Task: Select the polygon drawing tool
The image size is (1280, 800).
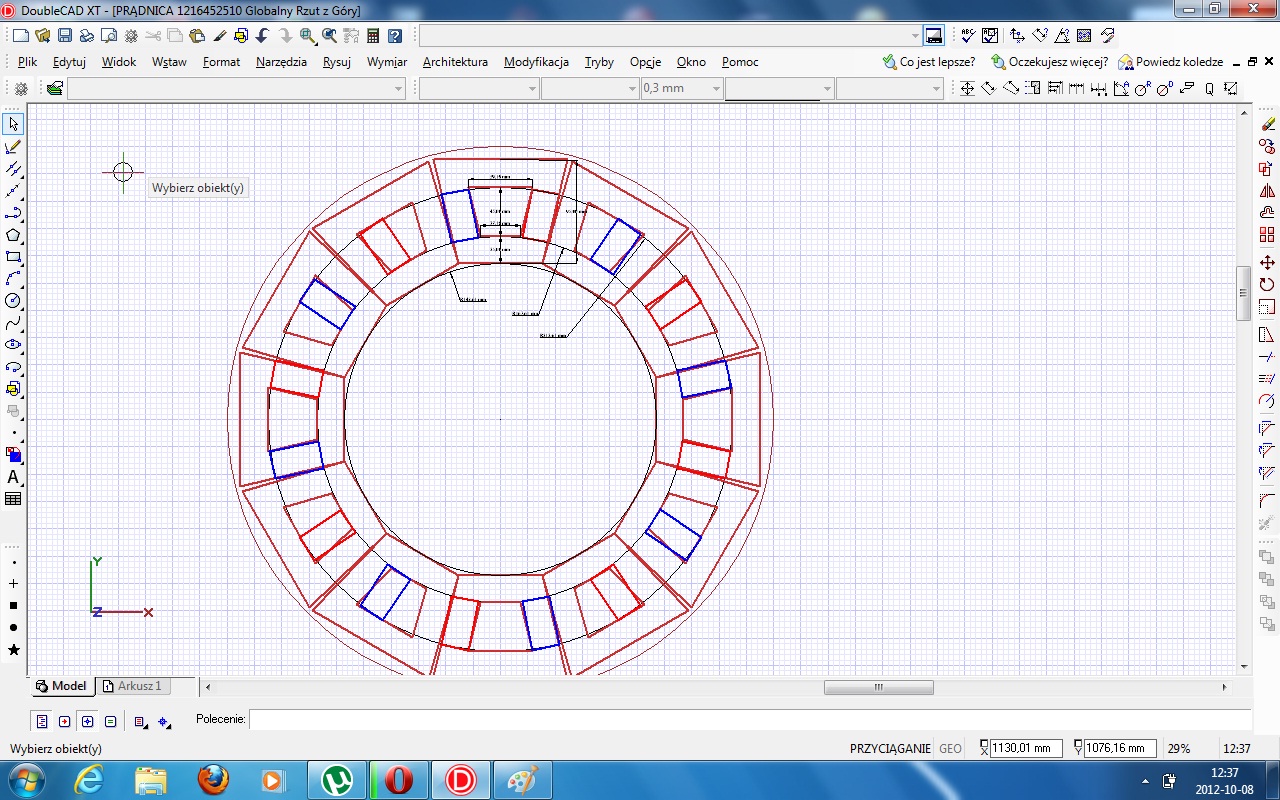Action: pyautogui.click(x=13, y=235)
